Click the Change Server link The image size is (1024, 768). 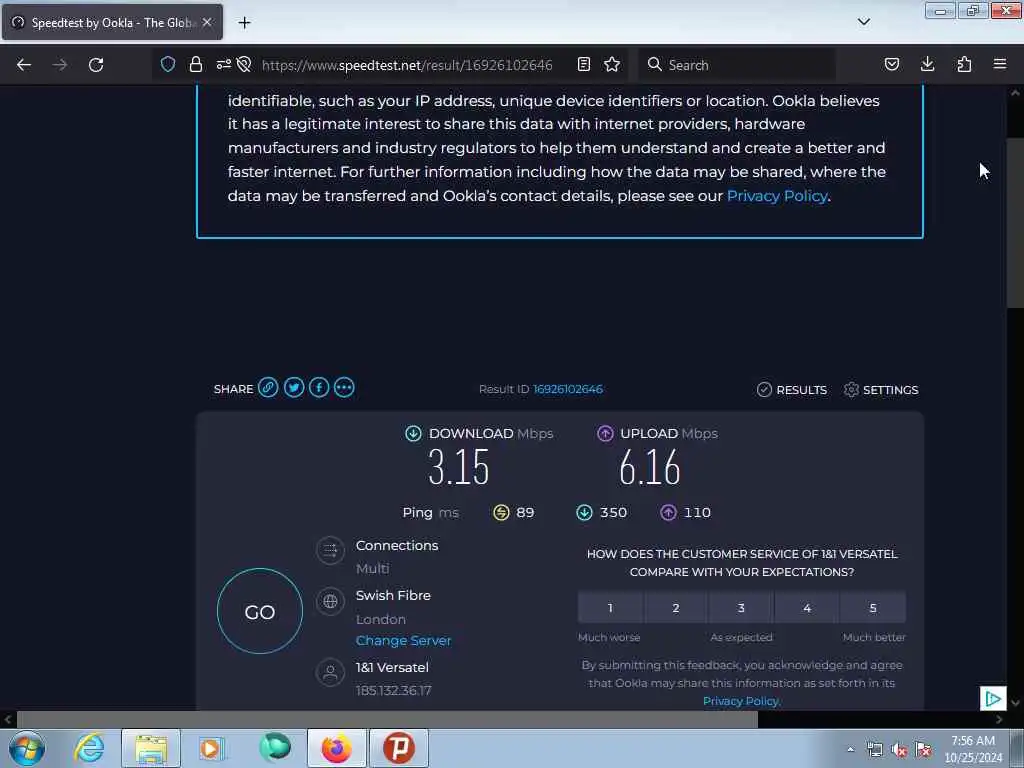(x=404, y=641)
